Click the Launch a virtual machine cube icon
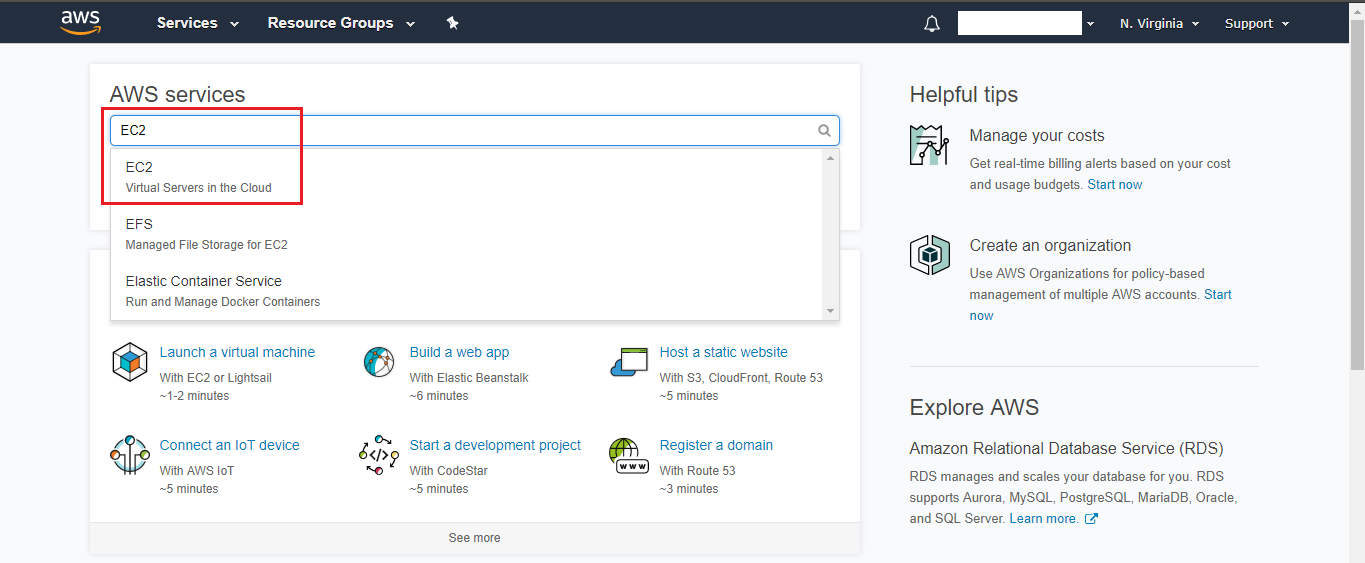Image resolution: width=1365 pixels, height=563 pixels. click(x=130, y=362)
